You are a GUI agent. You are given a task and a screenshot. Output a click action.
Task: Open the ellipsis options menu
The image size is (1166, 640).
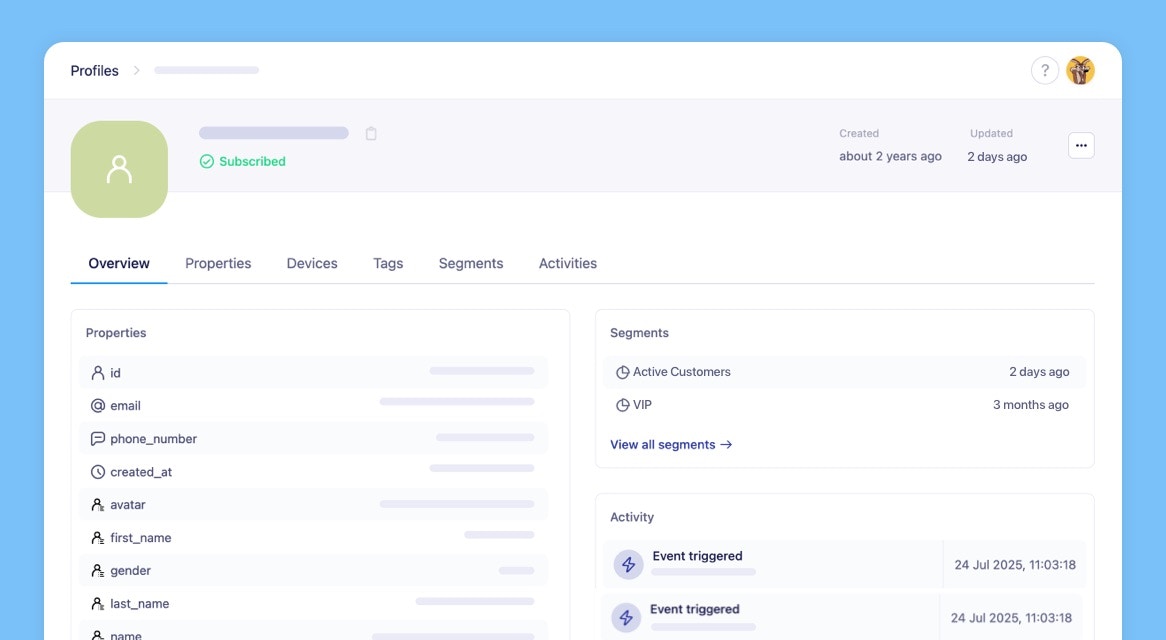(1081, 145)
